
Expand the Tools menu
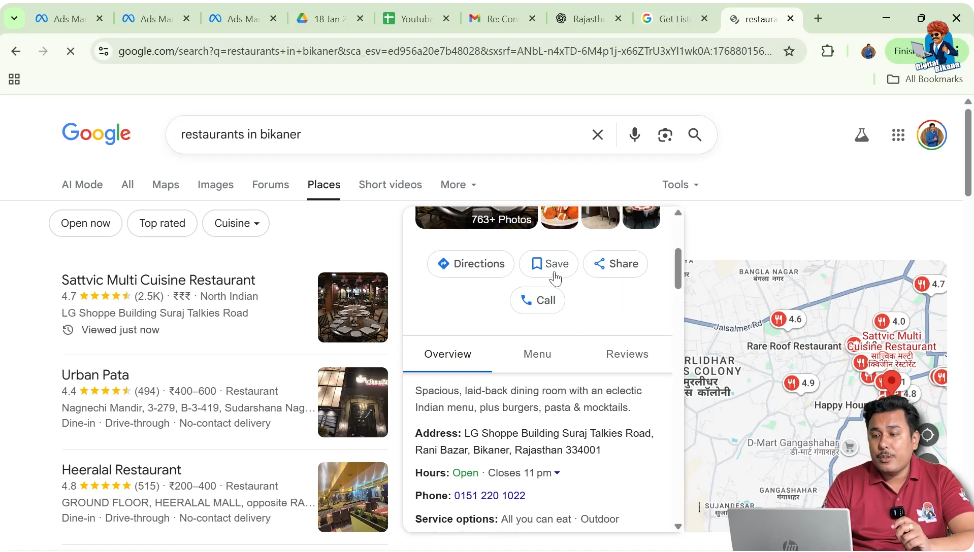pos(680,184)
